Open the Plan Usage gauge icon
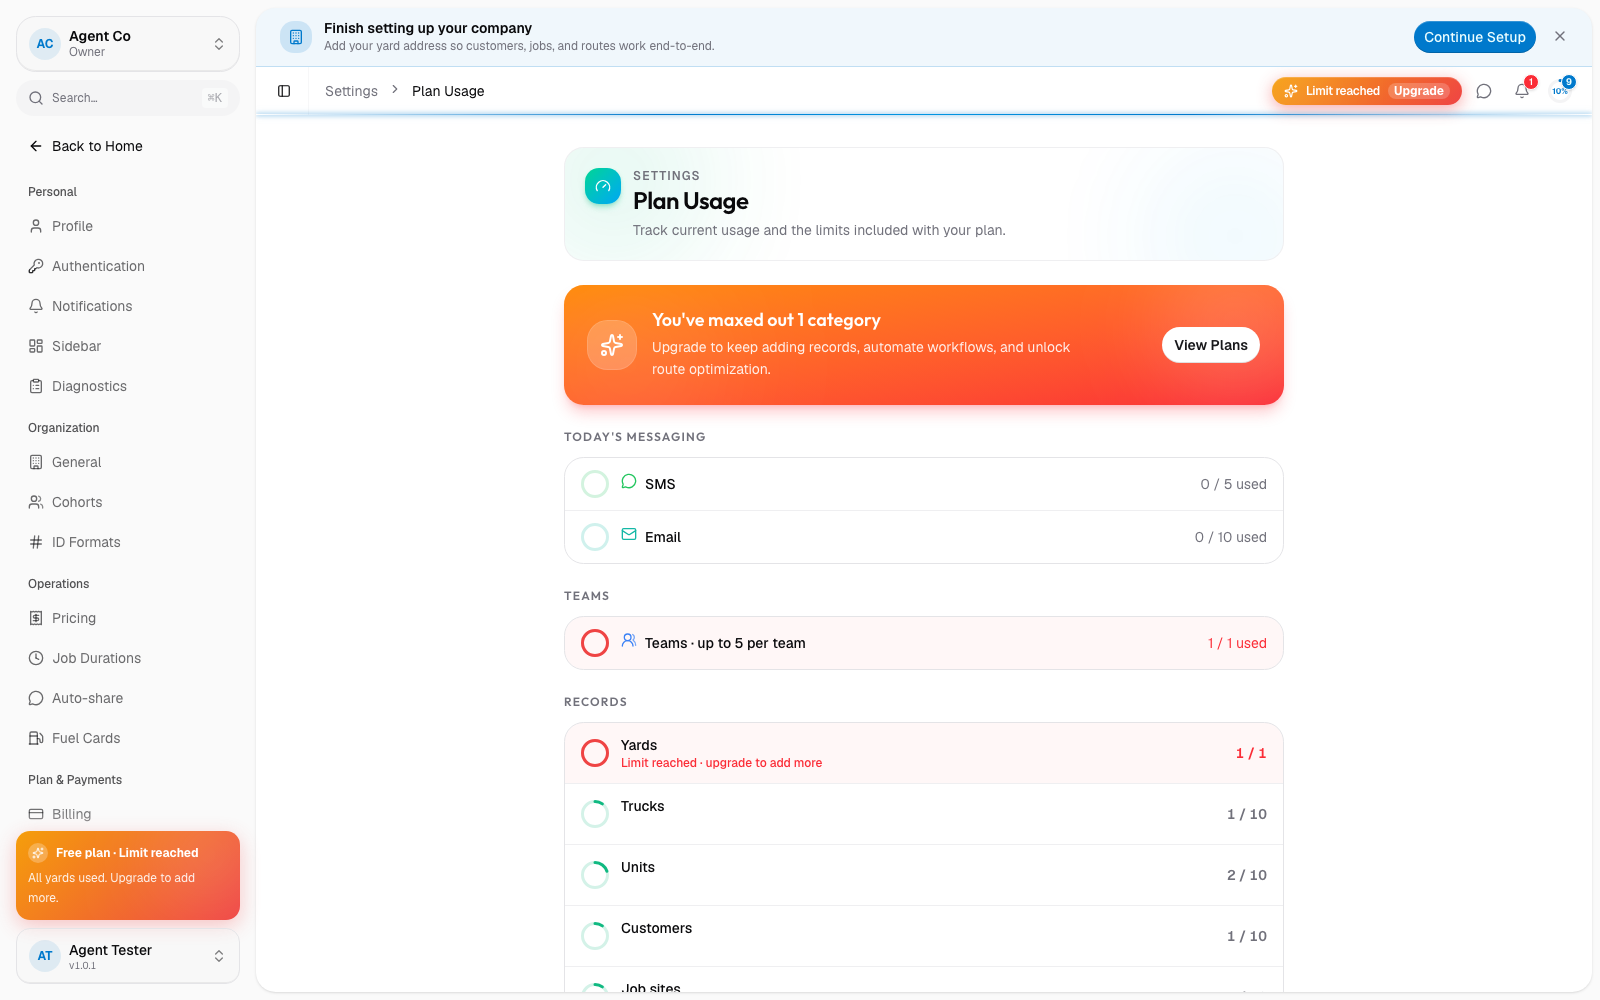The width and height of the screenshot is (1600, 1000). coord(603,186)
